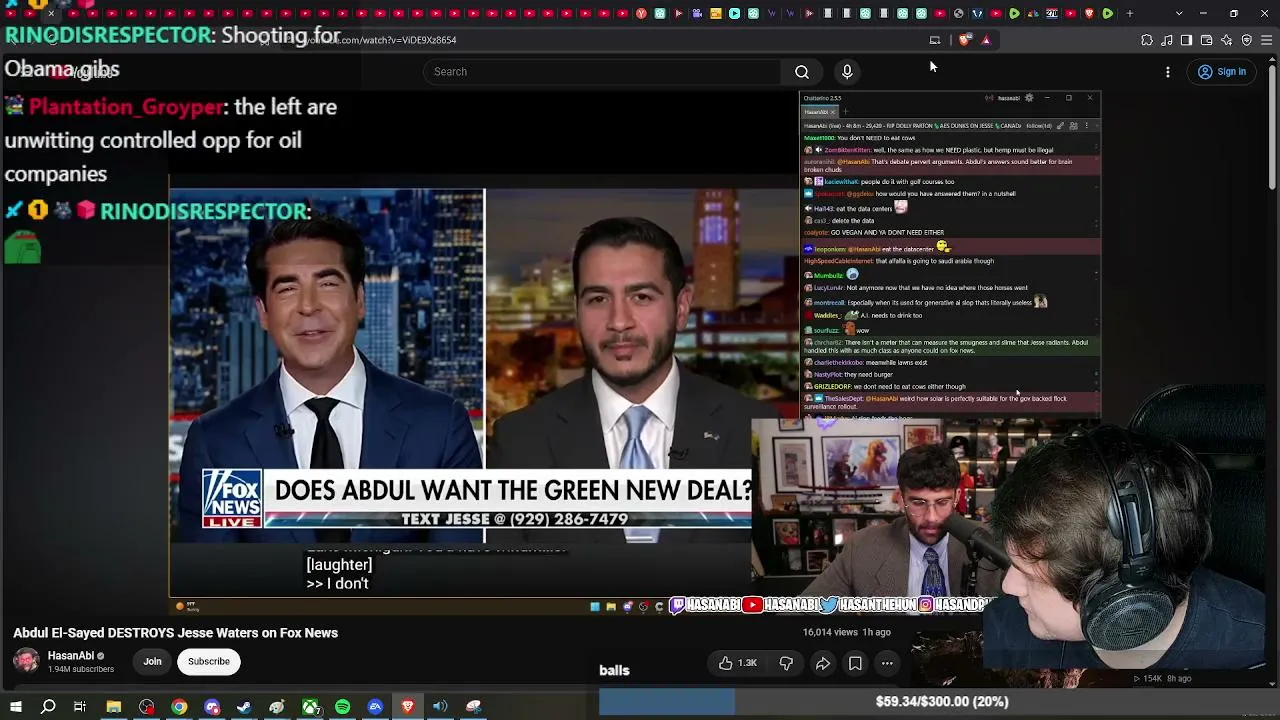Image resolution: width=1280 pixels, height=720 pixels.
Task: Join the HasanAbi channel membership
Action: pyautogui.click(x=152, y=661)
